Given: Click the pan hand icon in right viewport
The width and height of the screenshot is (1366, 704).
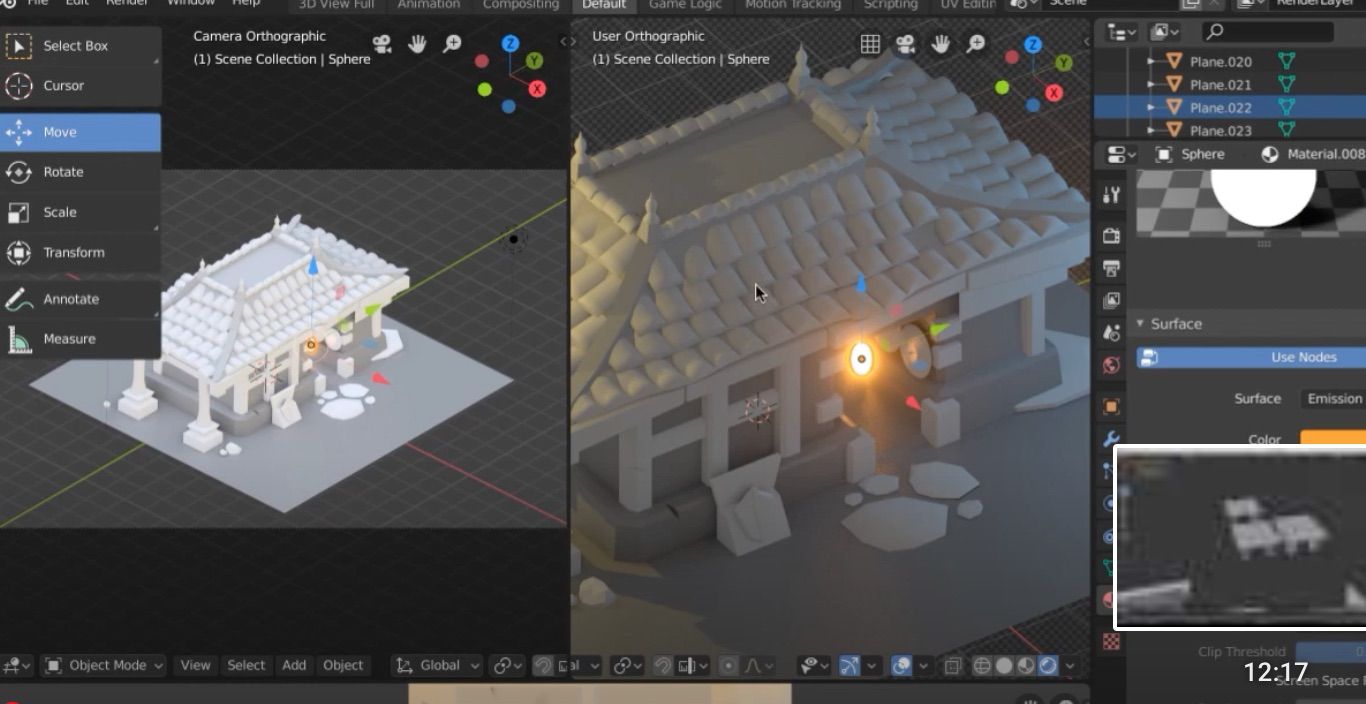Looking at the screenshot, I should 940,44.
